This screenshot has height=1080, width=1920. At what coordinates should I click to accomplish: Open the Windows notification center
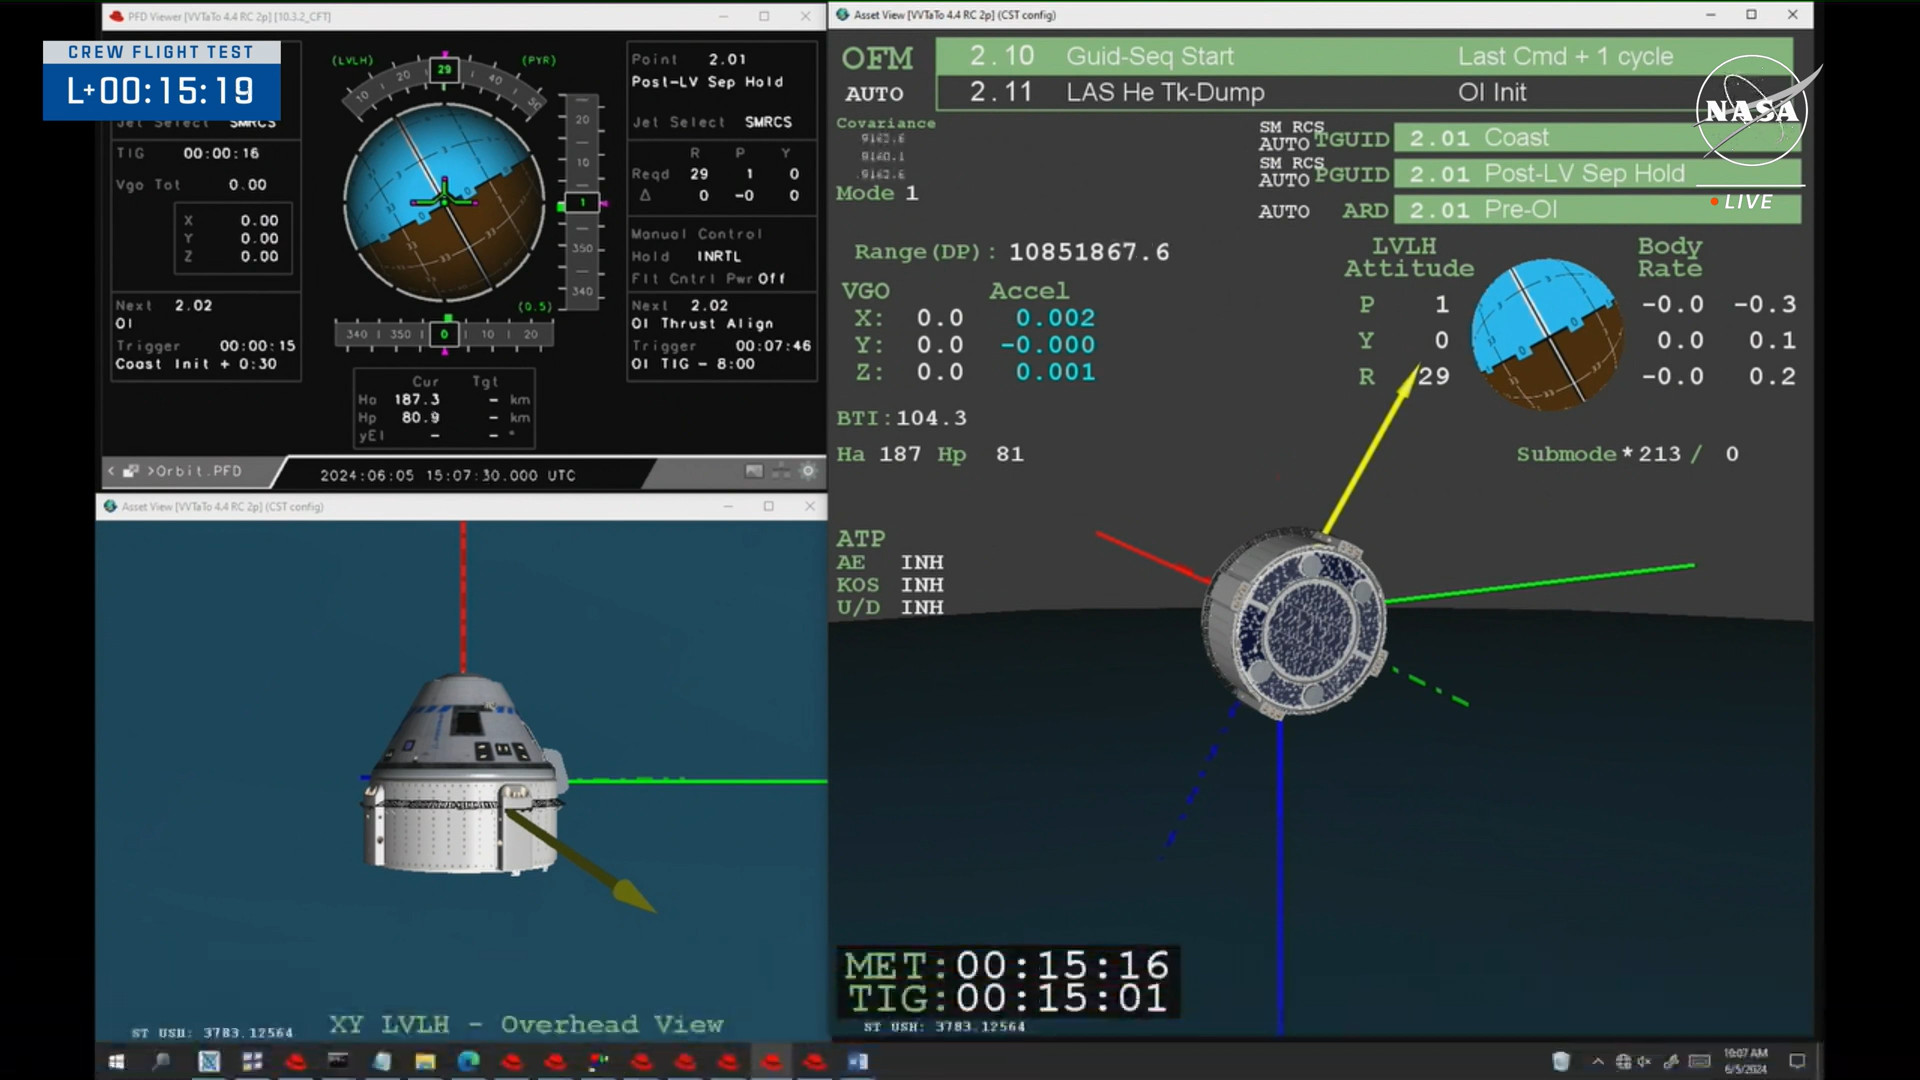pyautogui.click(x=1797, y=1062)
